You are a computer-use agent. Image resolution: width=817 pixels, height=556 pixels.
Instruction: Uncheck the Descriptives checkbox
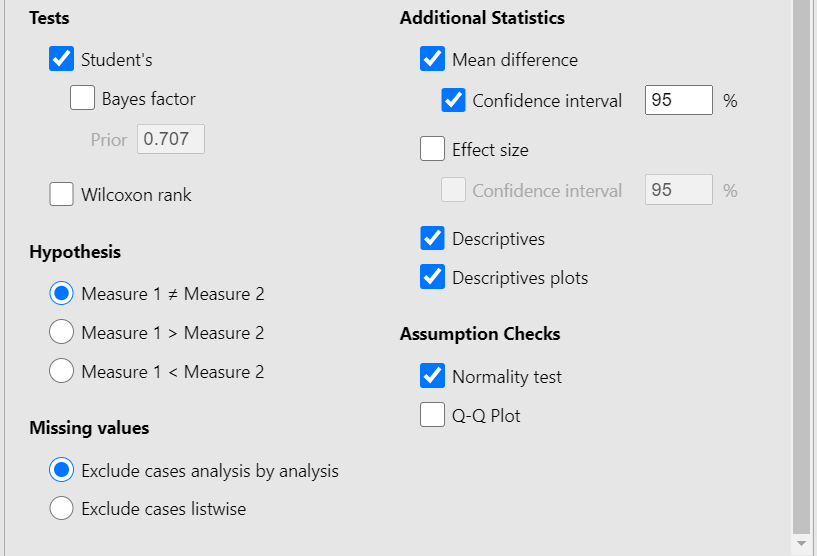pyautogui.click(x=433, y=238)
